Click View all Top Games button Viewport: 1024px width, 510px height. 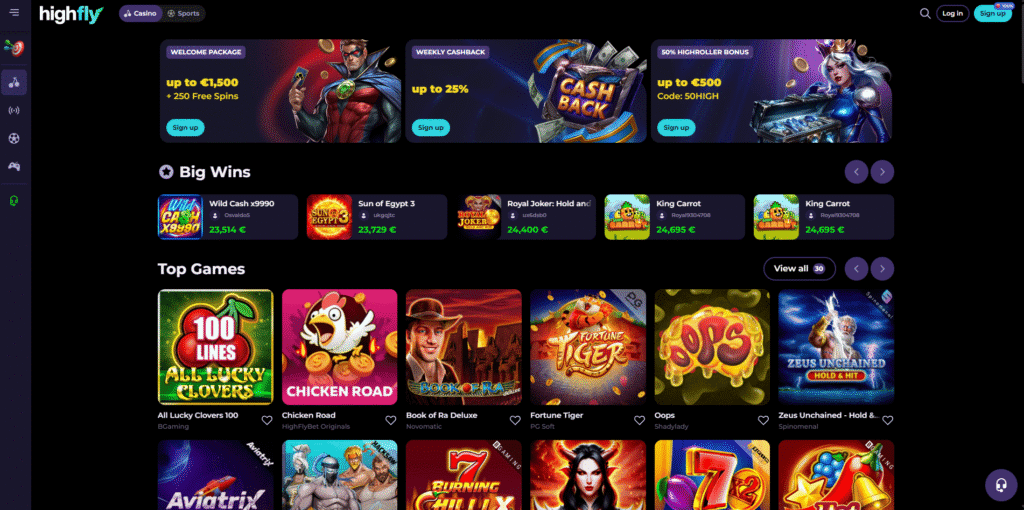click(799, 268)
